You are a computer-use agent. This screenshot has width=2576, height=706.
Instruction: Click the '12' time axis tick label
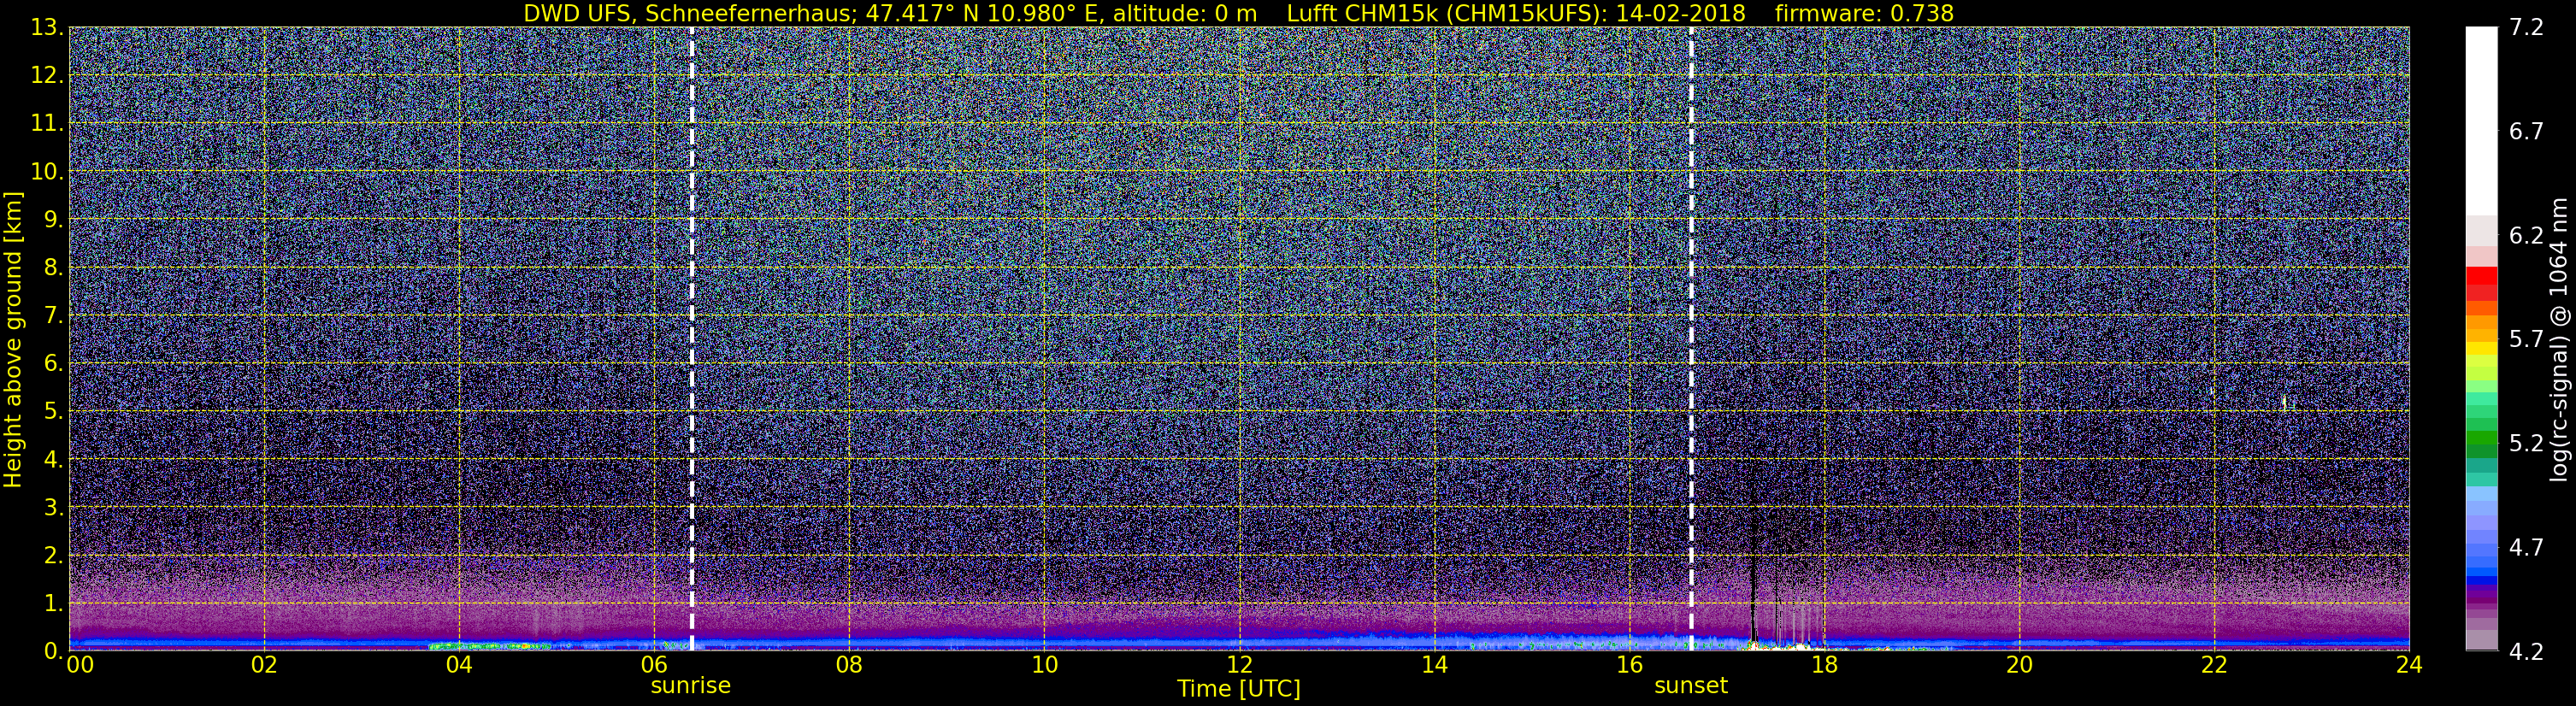click(1239, 665)
